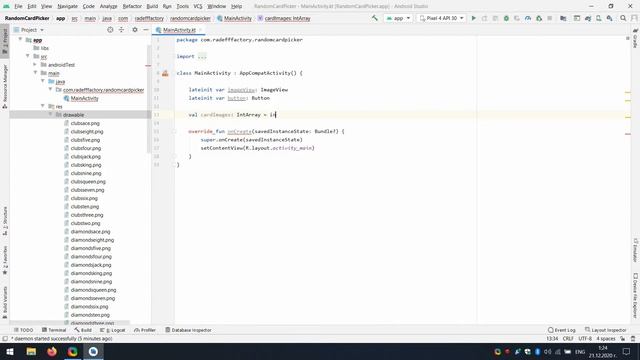
Task: Collapse the java folder node
Action: click(x=43, y=81)
